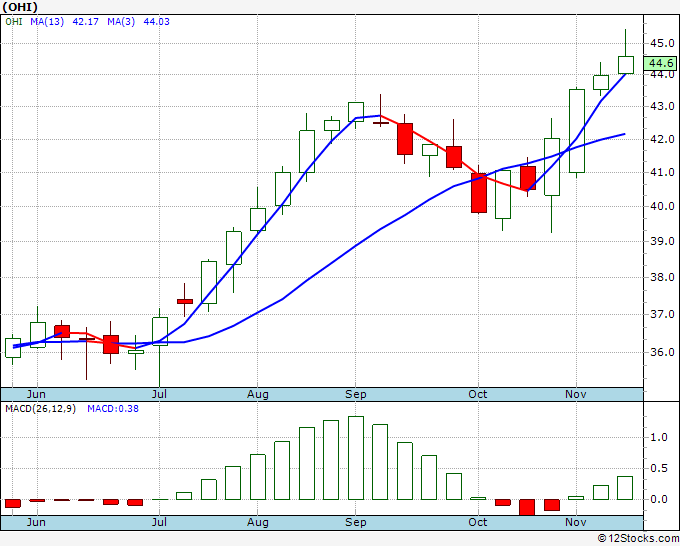Viewport: 680px width, 546px height.
Task: Click the 38.0 price axis label
Action: (x=662, y=277)
